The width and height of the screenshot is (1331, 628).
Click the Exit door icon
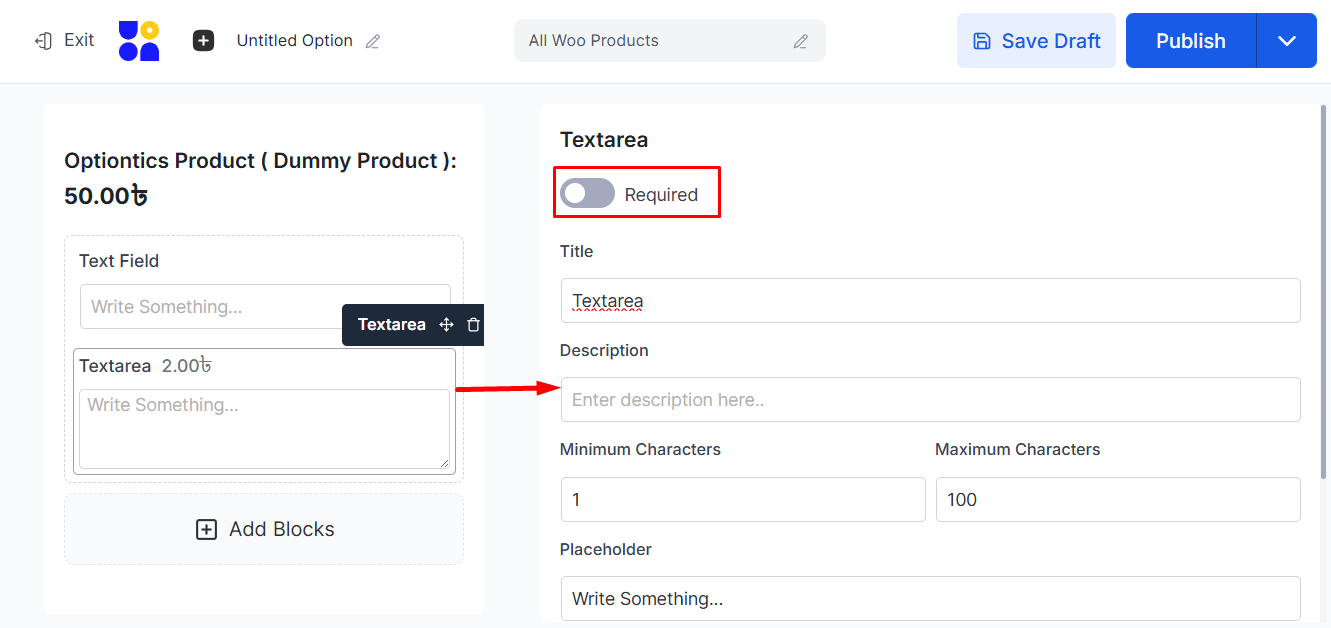click(x=43, y=41)
